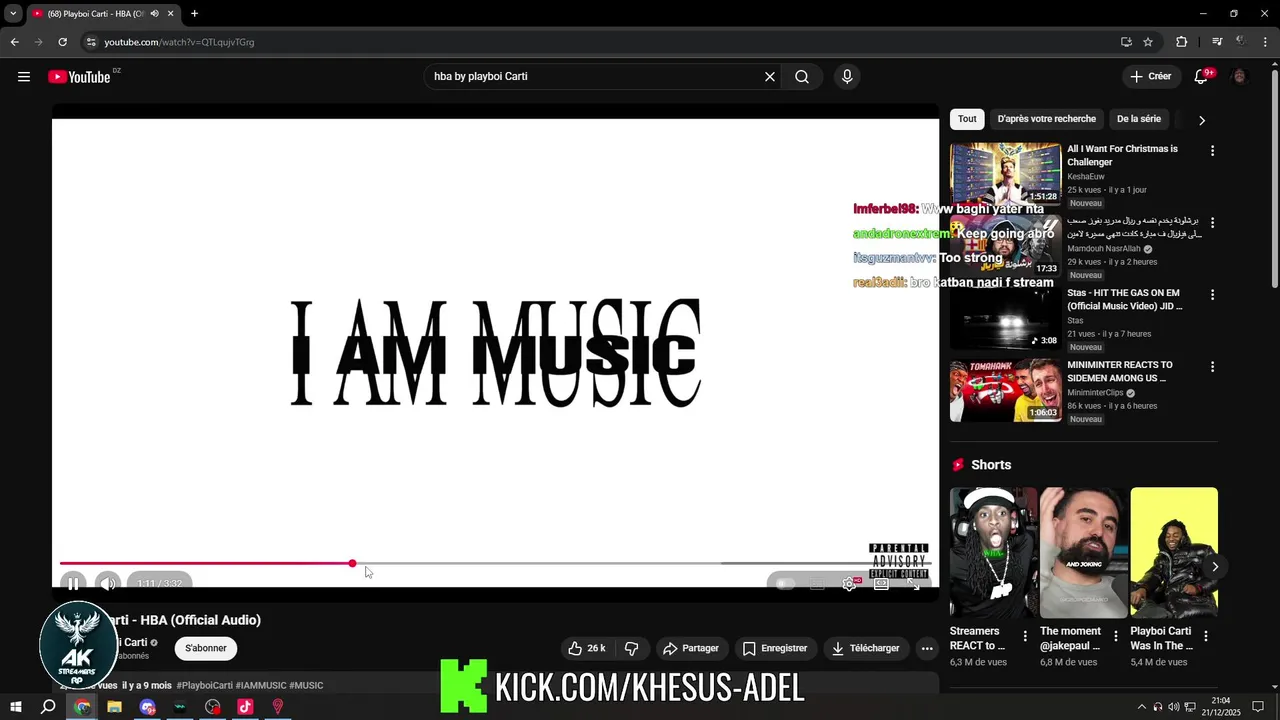Viewport: 1280px width, 720px height.
Task: Toggle the autoplay switch in player
Action: 786,584
